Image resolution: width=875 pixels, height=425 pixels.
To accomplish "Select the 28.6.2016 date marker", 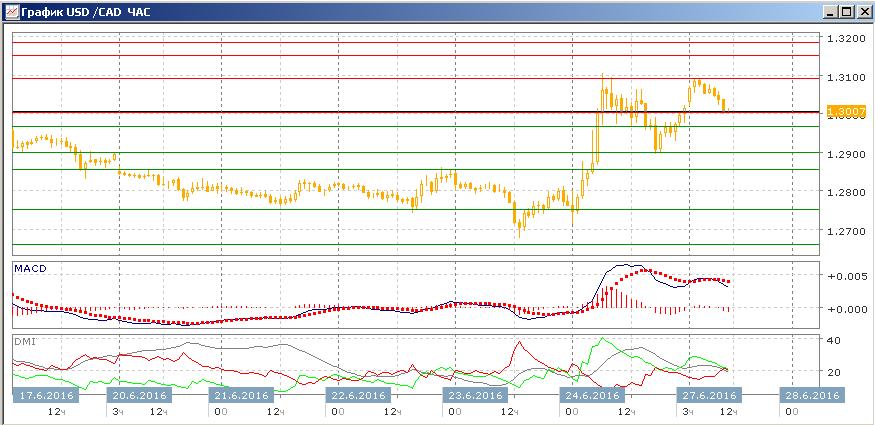I will [x=812, y=395].
